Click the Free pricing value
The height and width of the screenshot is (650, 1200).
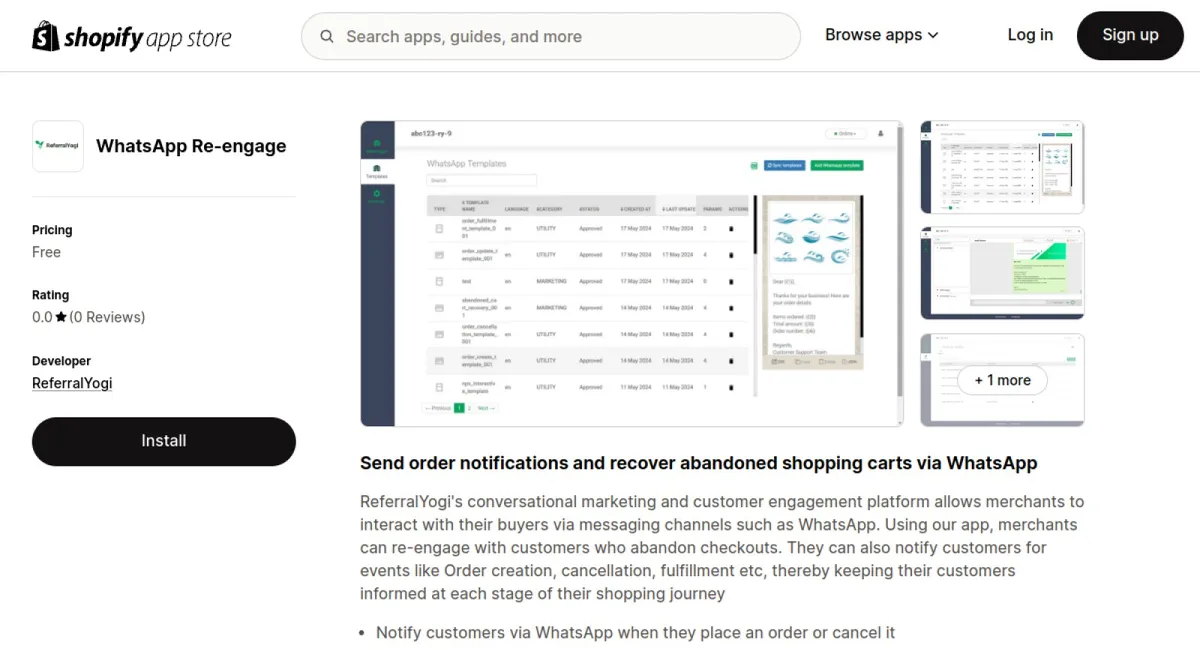click(46, 252)
